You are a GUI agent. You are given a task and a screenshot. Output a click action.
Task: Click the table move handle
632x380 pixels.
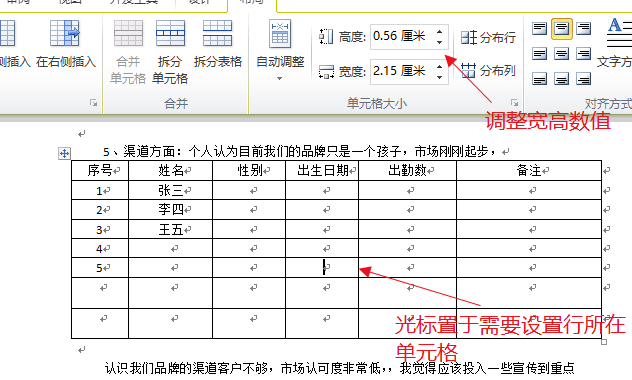coord(64,154)
